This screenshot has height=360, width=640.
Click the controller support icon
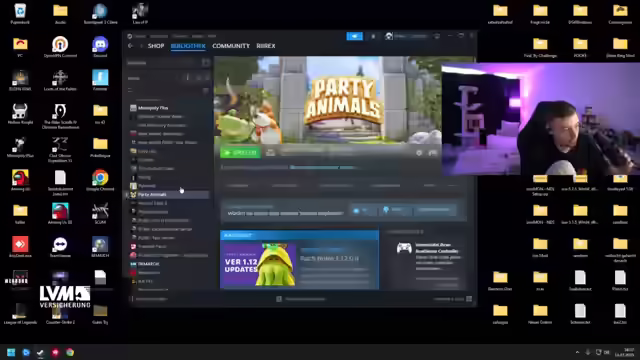[x=404, y=248]
